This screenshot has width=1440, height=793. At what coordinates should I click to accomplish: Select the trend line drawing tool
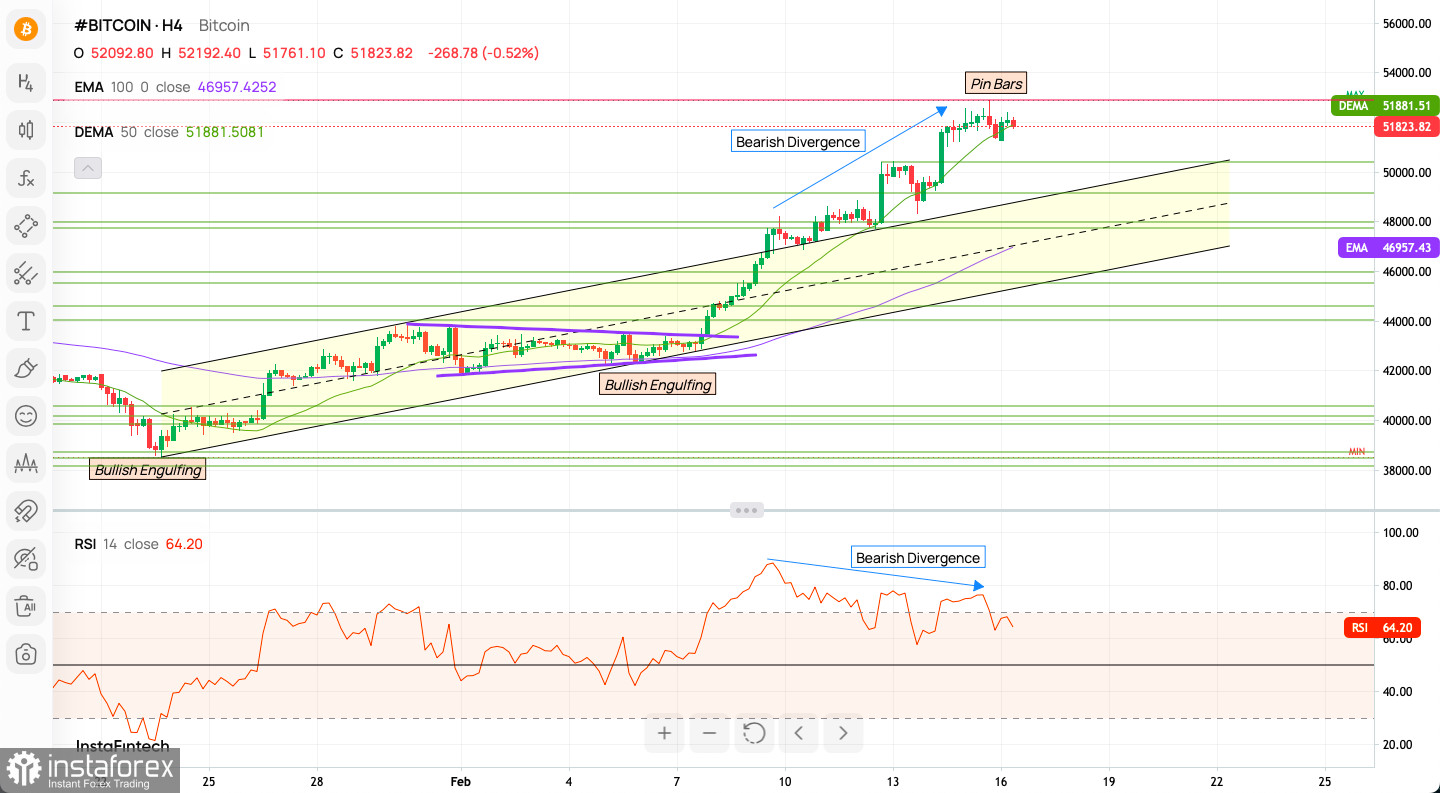tap(26, 273)
